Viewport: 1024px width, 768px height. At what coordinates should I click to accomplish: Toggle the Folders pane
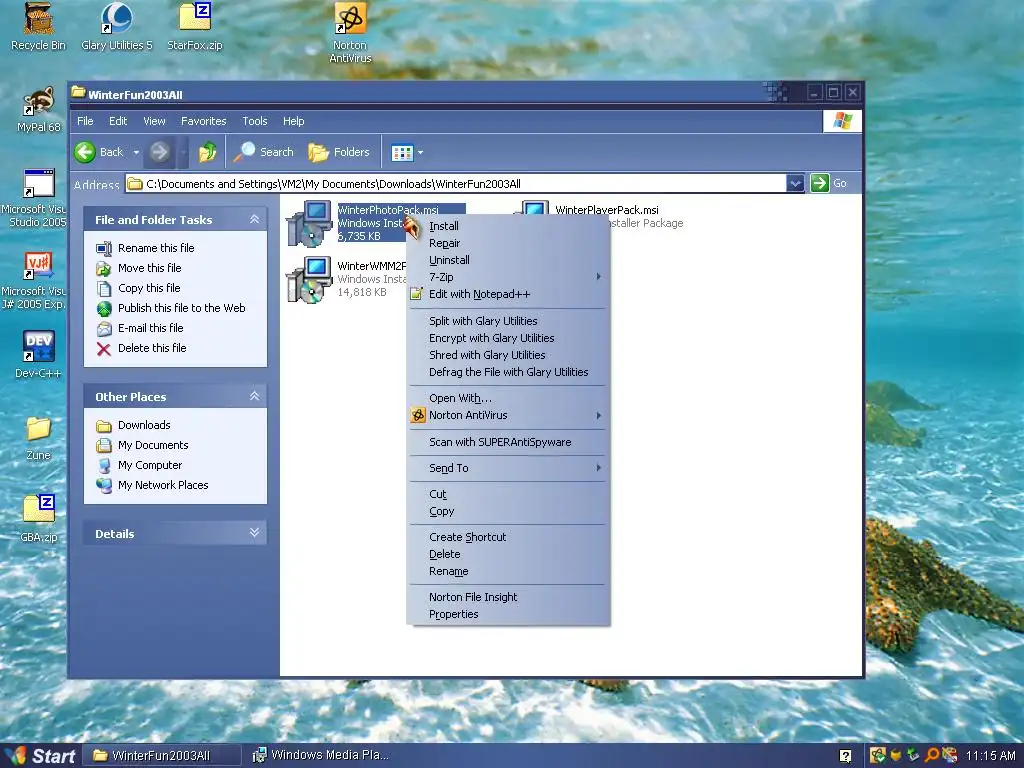339,152
